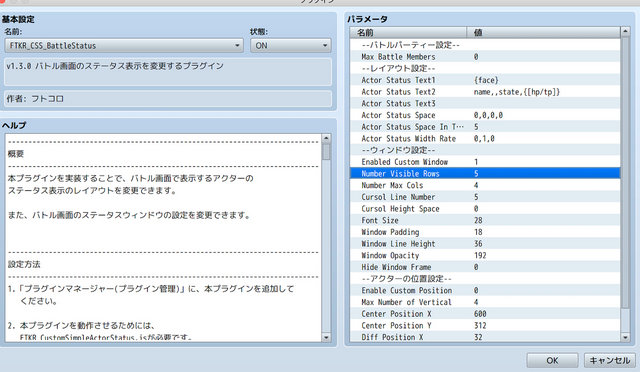
Task: Select the Actor Status Width Rate row
Action: tap(485, 138)
